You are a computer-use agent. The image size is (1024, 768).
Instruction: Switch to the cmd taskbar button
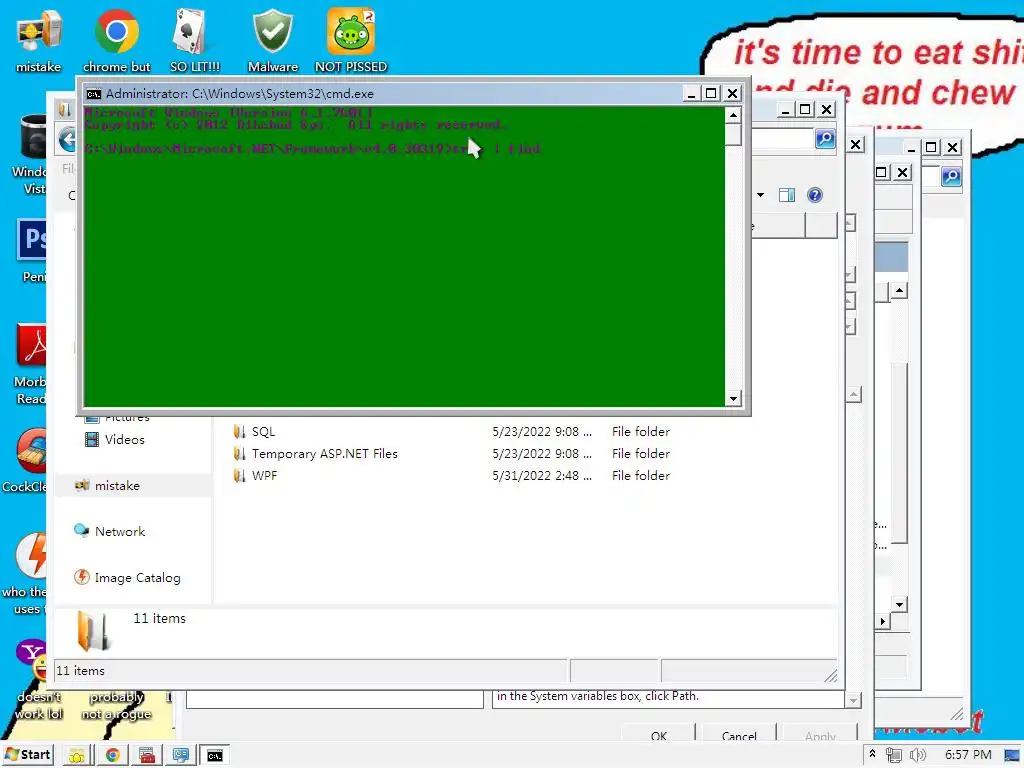(x=215, y=756)
